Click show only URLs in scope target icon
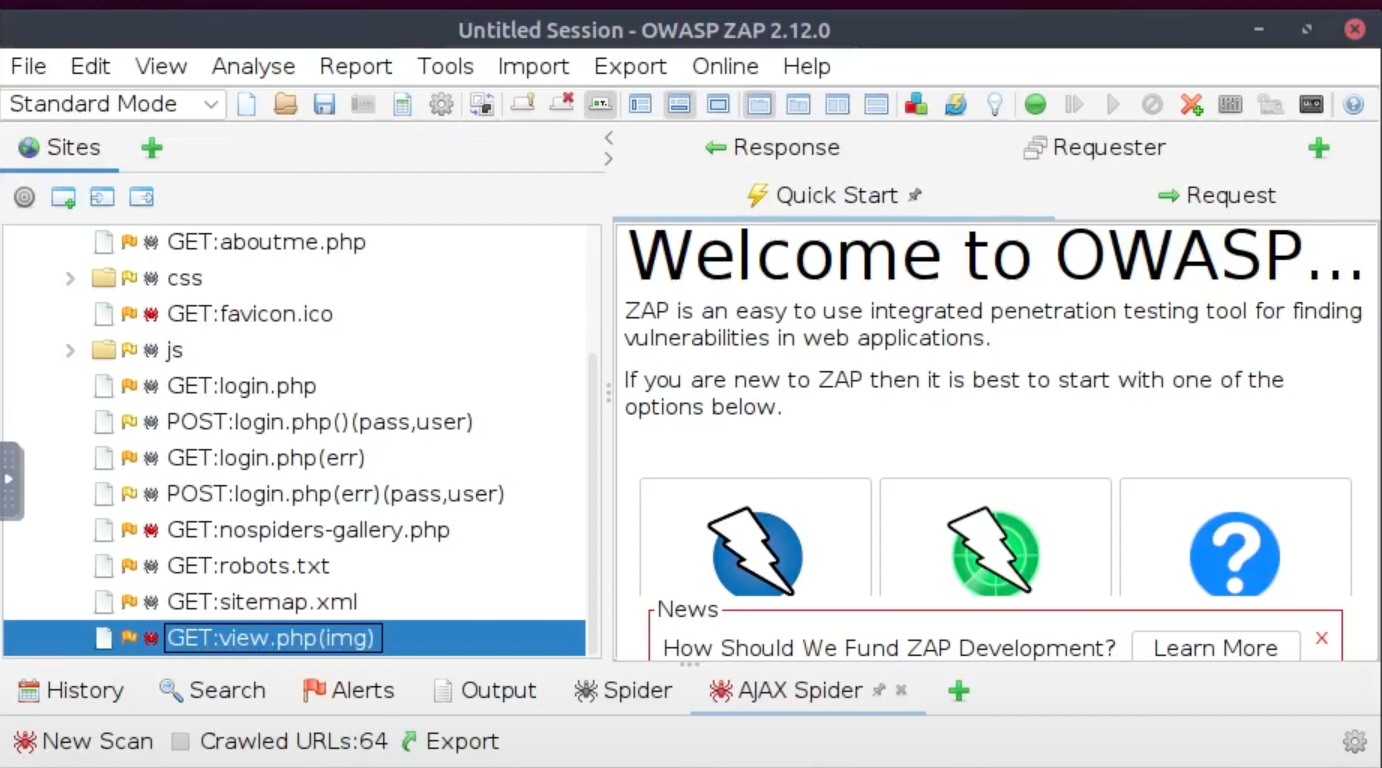Screen dimensions: 1382x768 coord(24,197)
